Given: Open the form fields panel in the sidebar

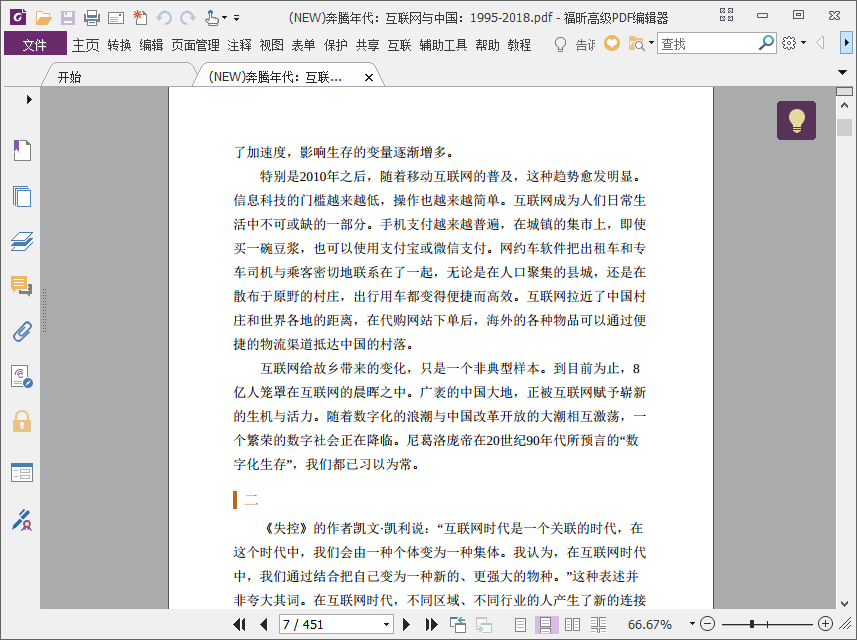Looking at the screenshot, I should pos(22,472).
